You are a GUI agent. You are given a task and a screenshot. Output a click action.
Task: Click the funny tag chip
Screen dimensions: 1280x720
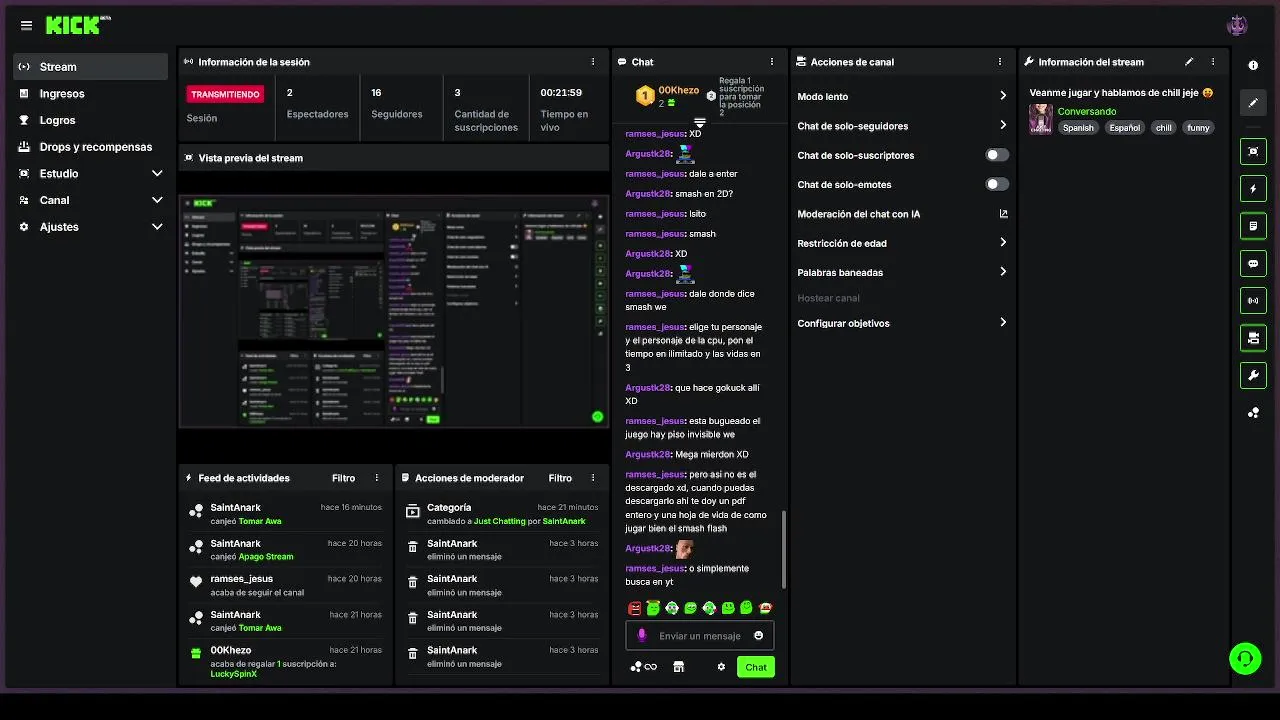[1198, 128]
